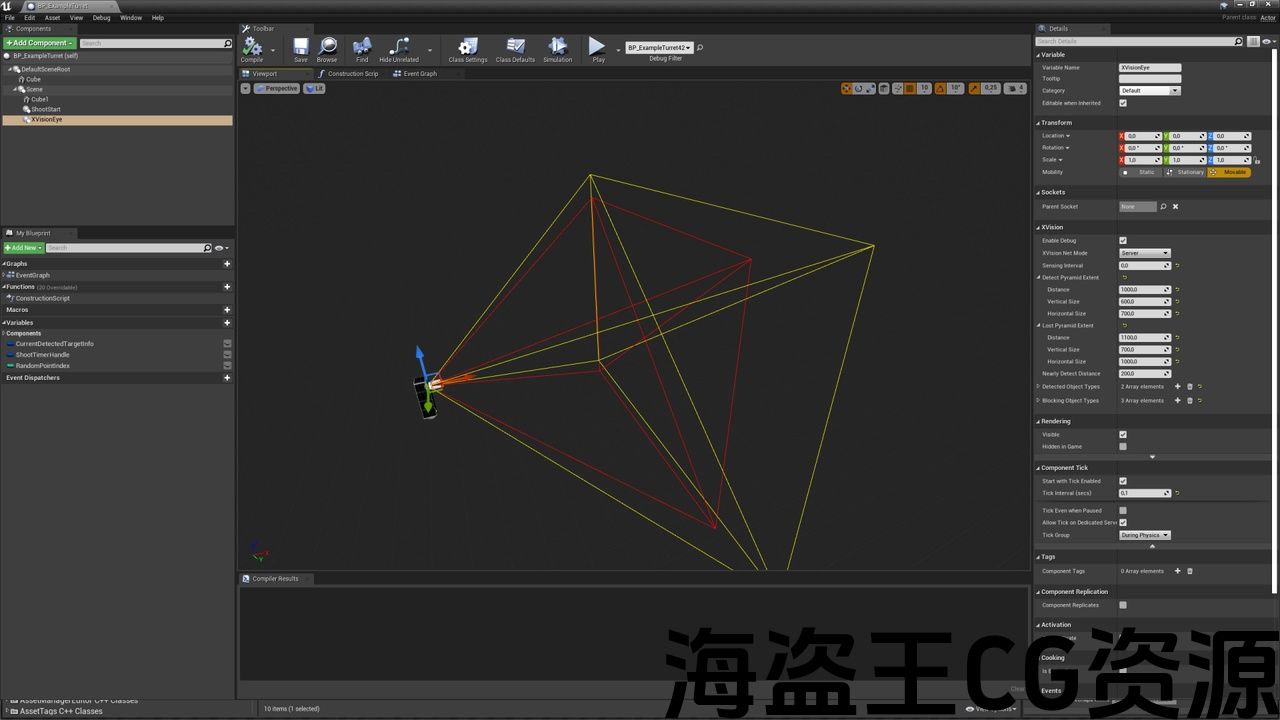Start Simulation from toolbar
Viewport: 1280px width, 720px height.
pos(557,47)
